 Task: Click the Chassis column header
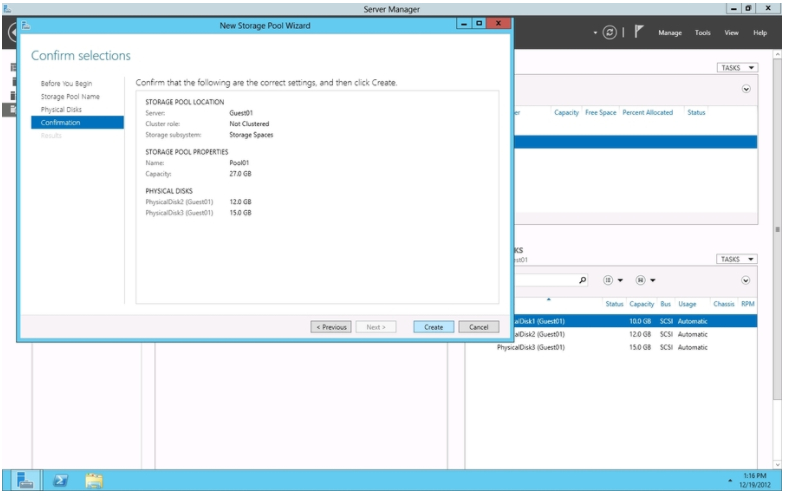(723, 304)
